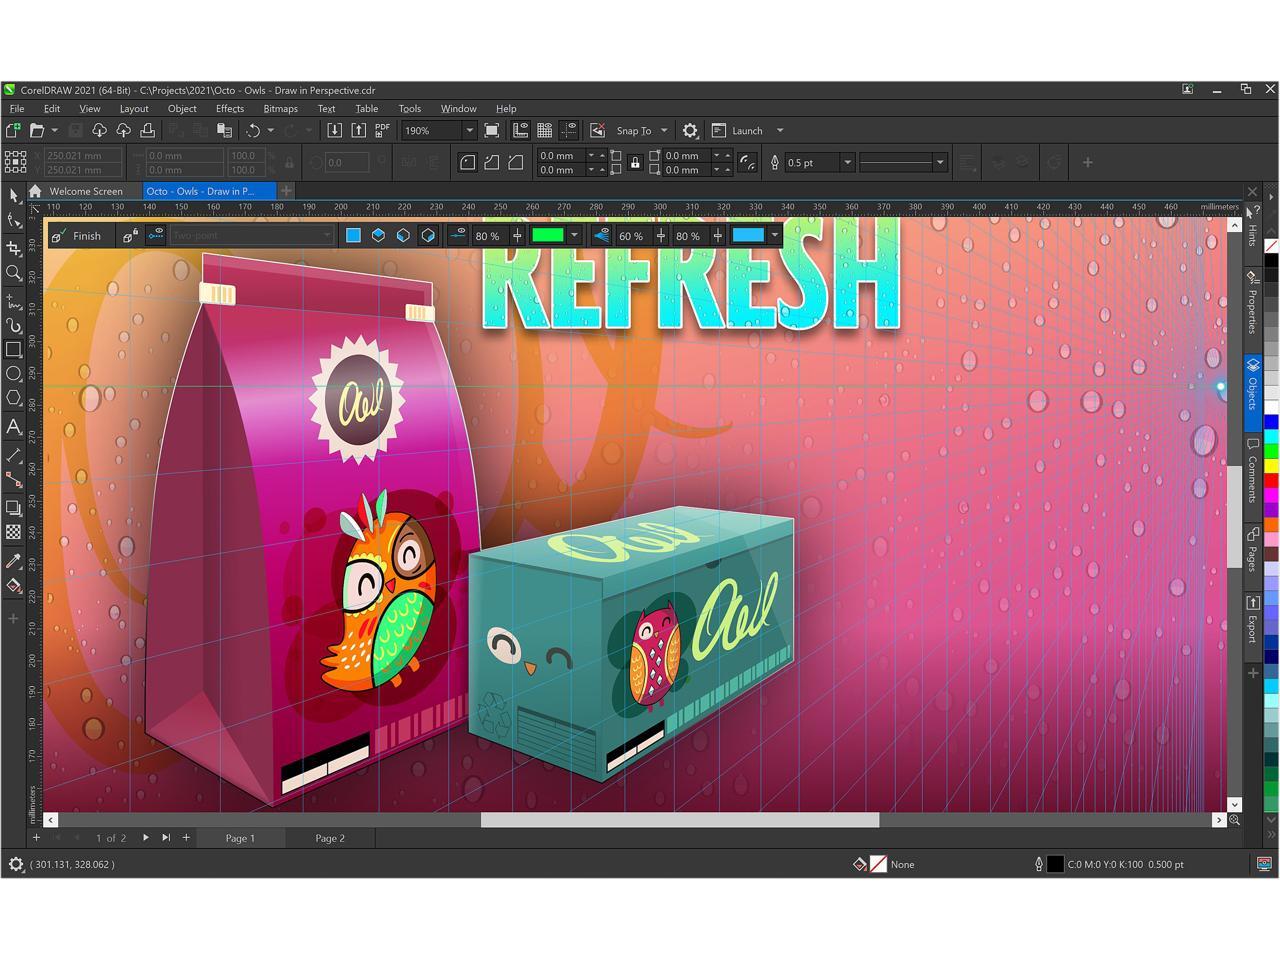The width and height of the screenshot is (1280, 960).
Task: Switch to the Welcome Screen tab
Action: (85, 191)
